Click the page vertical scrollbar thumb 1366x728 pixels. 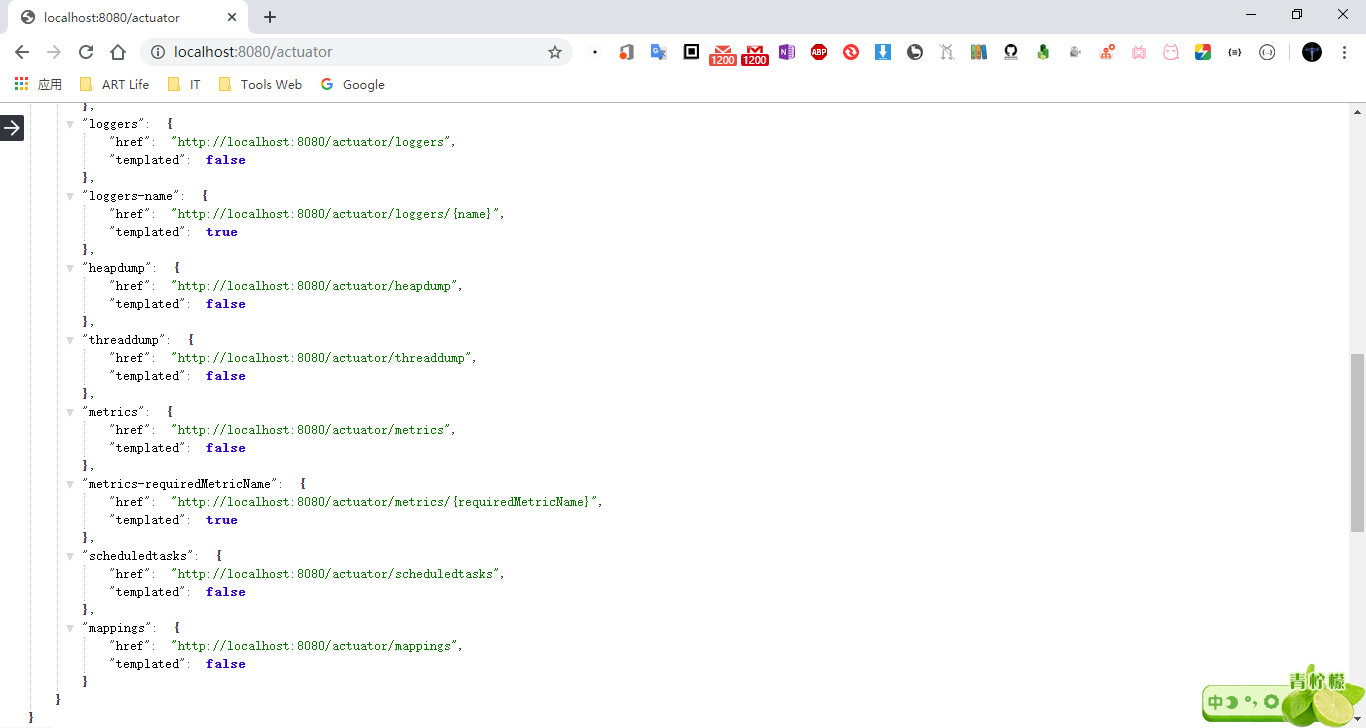pos(1357,442)
